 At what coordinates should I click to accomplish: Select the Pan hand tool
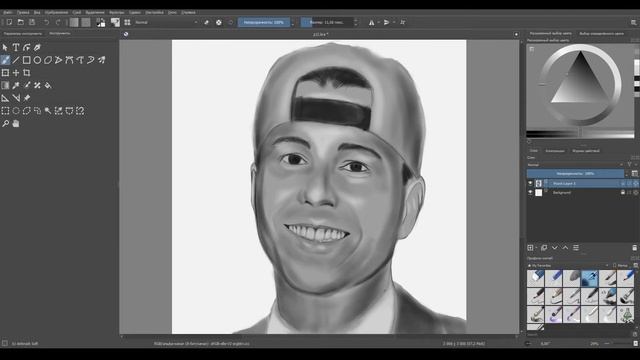[x=16, y=123]
